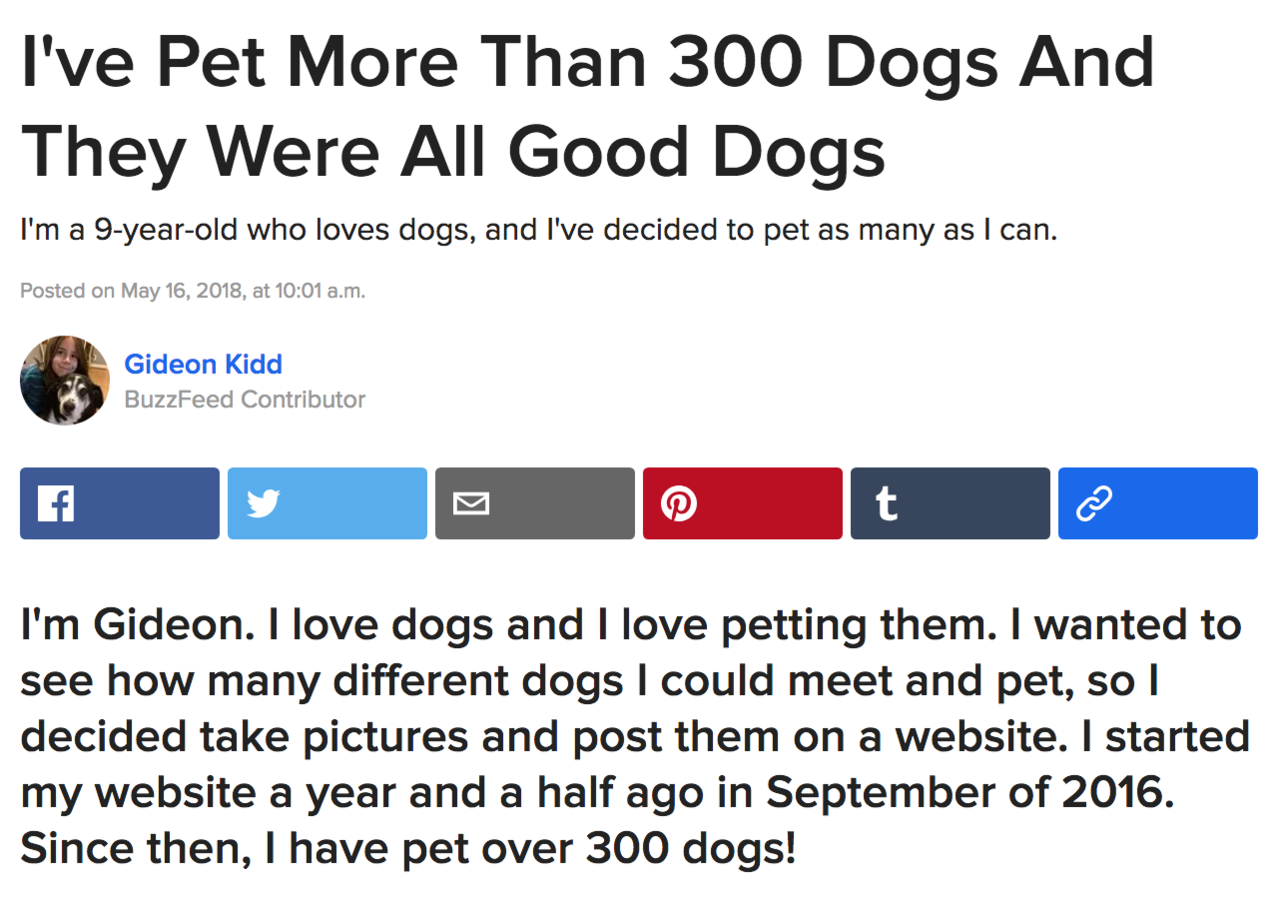Open the author's round profile photo
This screenshot has width=1280, height=903.
point(64,380)
